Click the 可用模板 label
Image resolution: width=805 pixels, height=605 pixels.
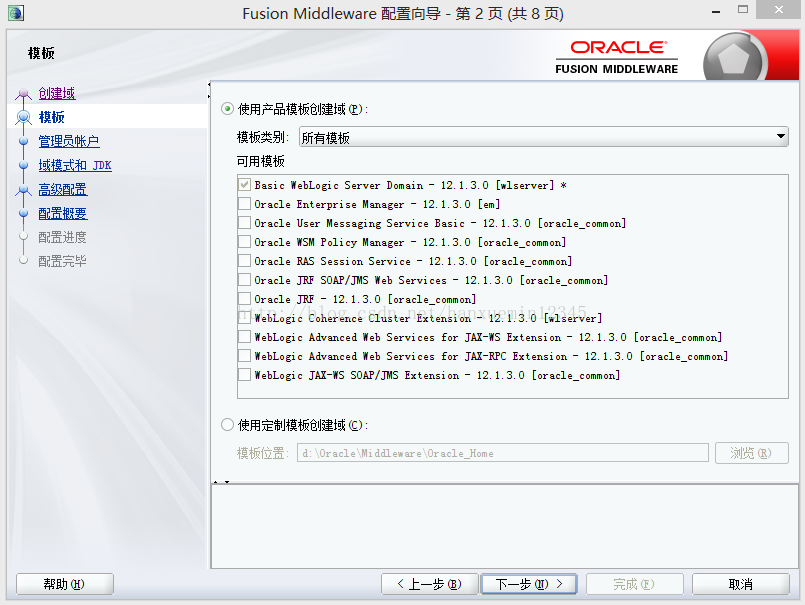click(260, 161)
